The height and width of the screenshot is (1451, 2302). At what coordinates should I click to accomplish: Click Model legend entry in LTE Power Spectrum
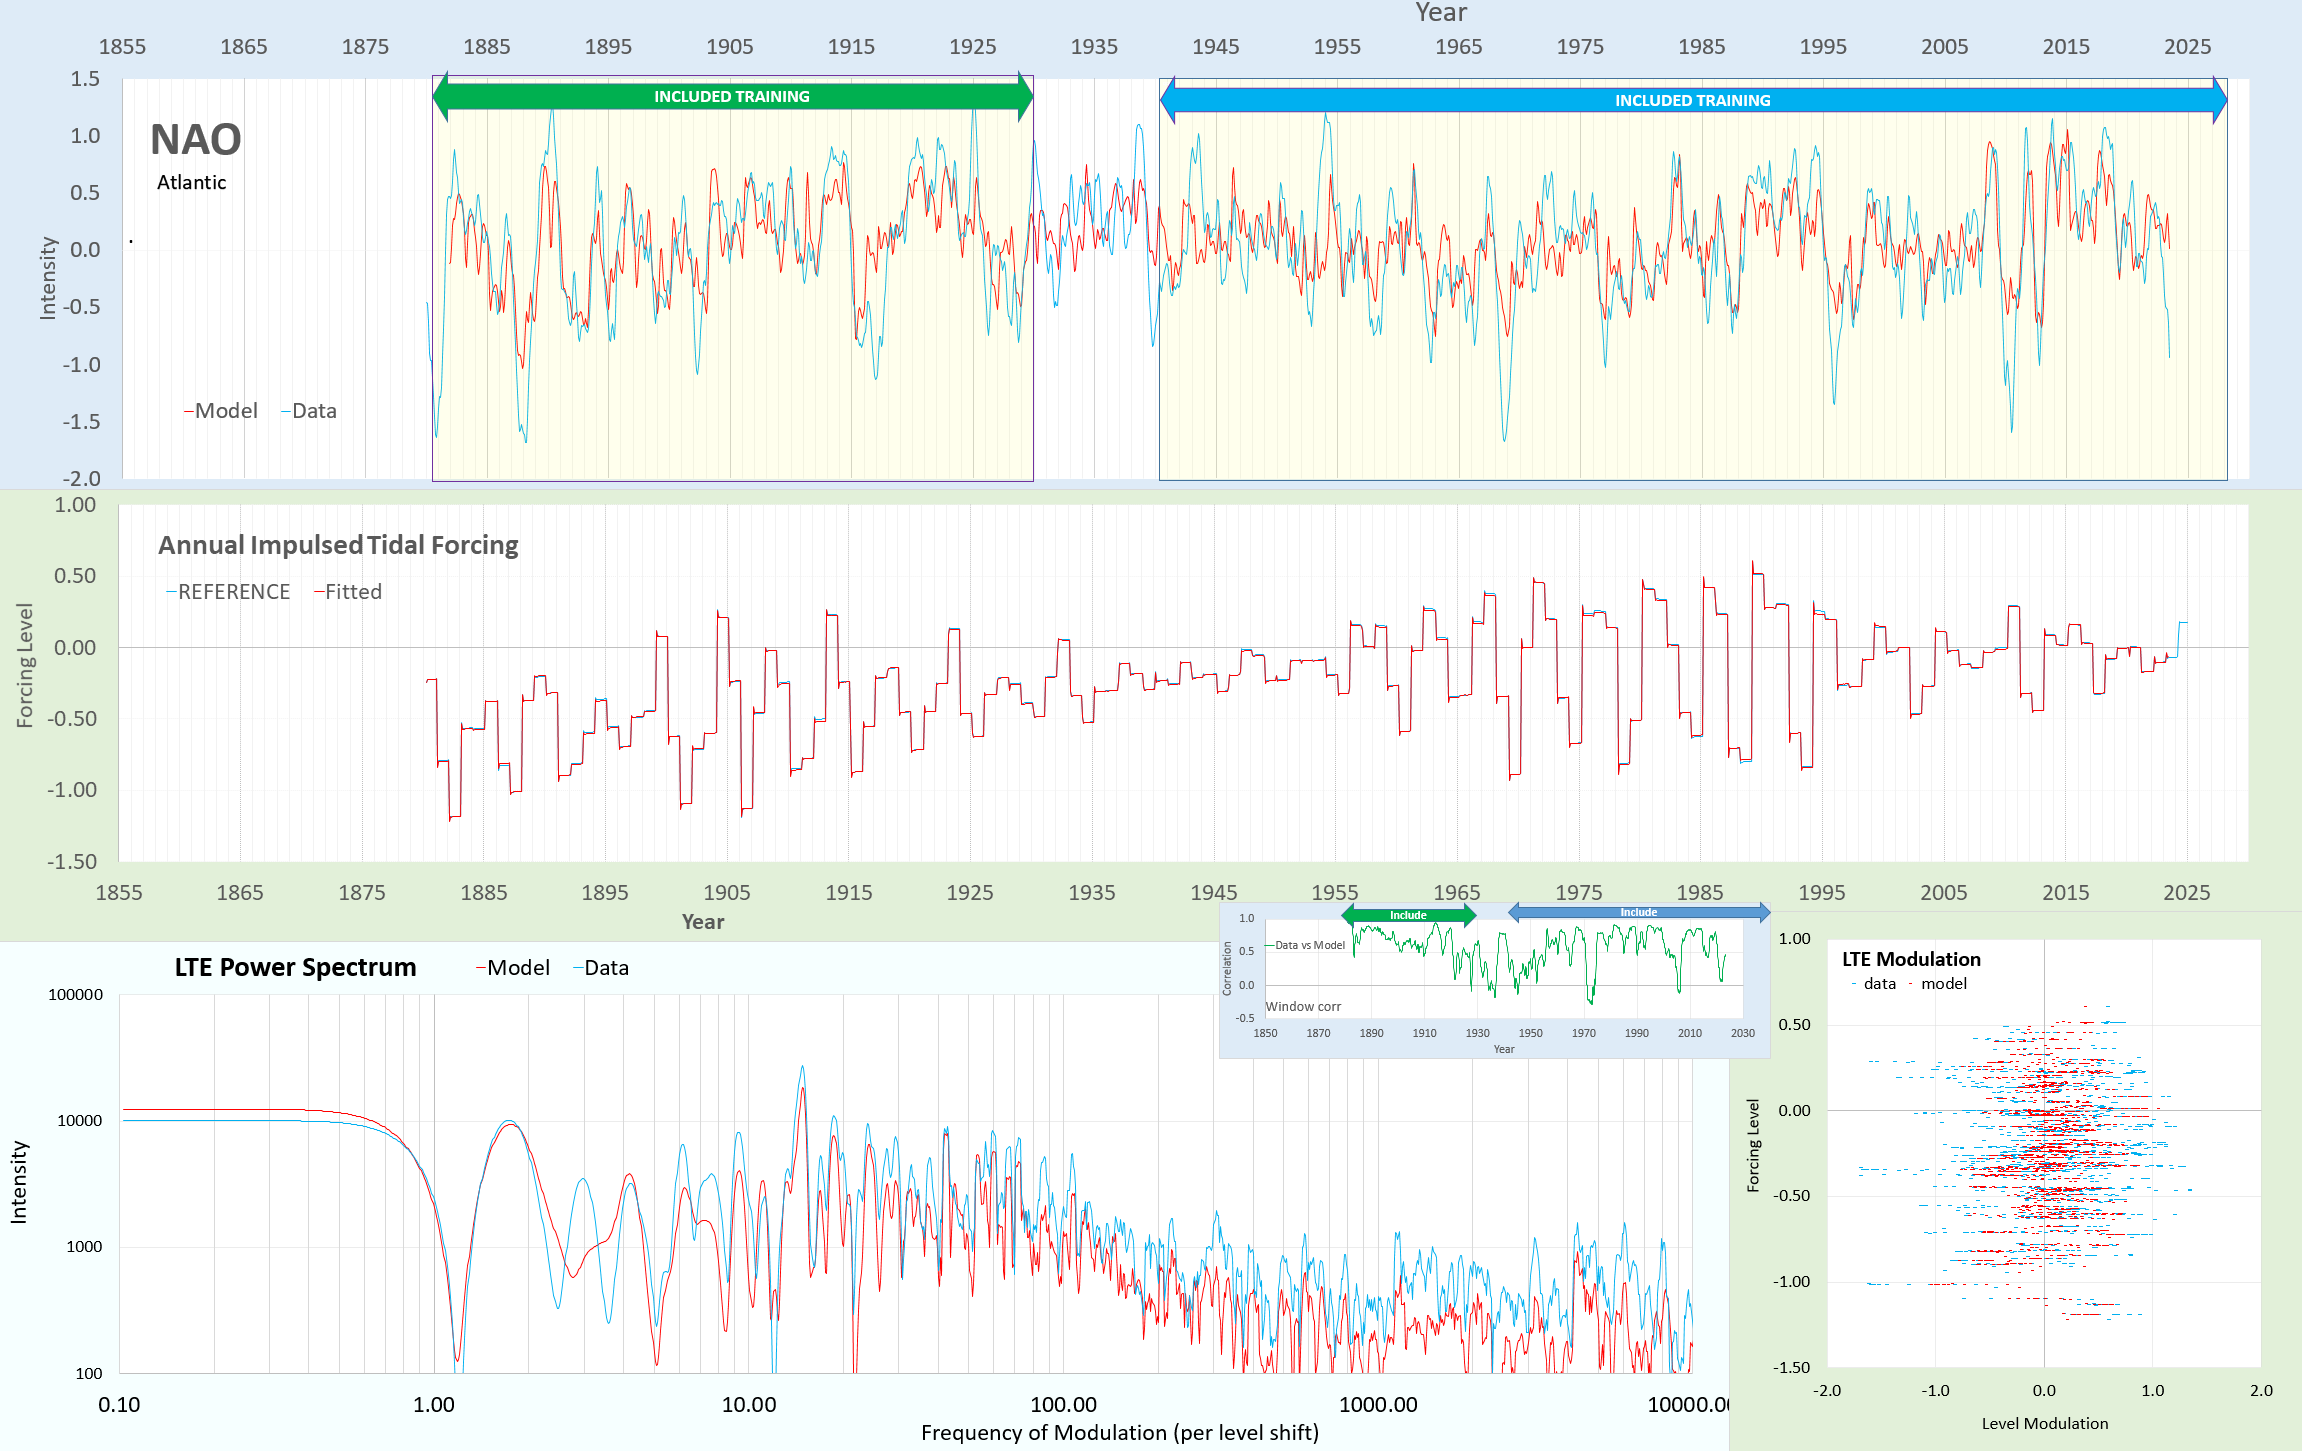[x=514, y=968]
